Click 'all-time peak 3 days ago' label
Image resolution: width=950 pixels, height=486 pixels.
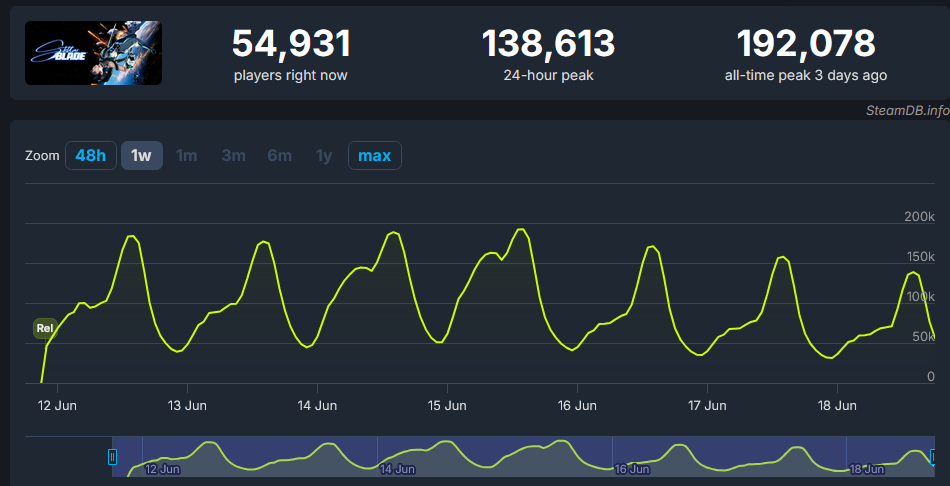pyautogui.click(x=806, y=76)
